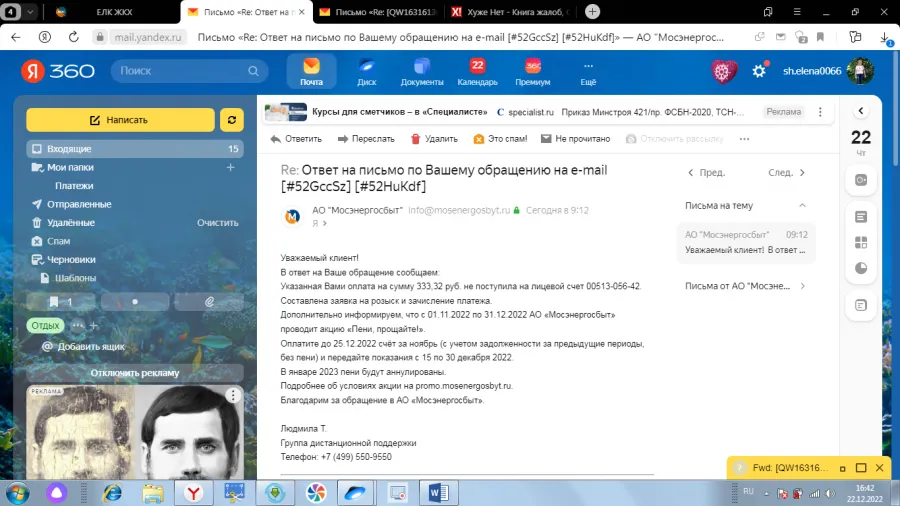900x506 pixels.
Task: Open the Почта mail service icon
Action: pos(311,72)
